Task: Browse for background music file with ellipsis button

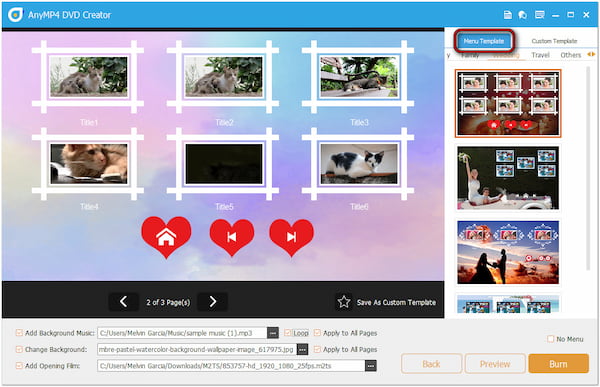Action: tap(273, 333)
